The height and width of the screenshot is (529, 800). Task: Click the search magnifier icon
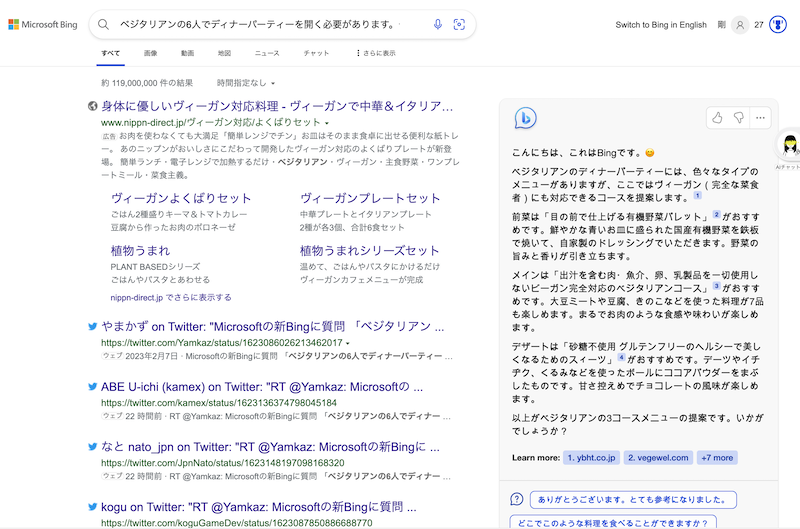tap(104, 24)
